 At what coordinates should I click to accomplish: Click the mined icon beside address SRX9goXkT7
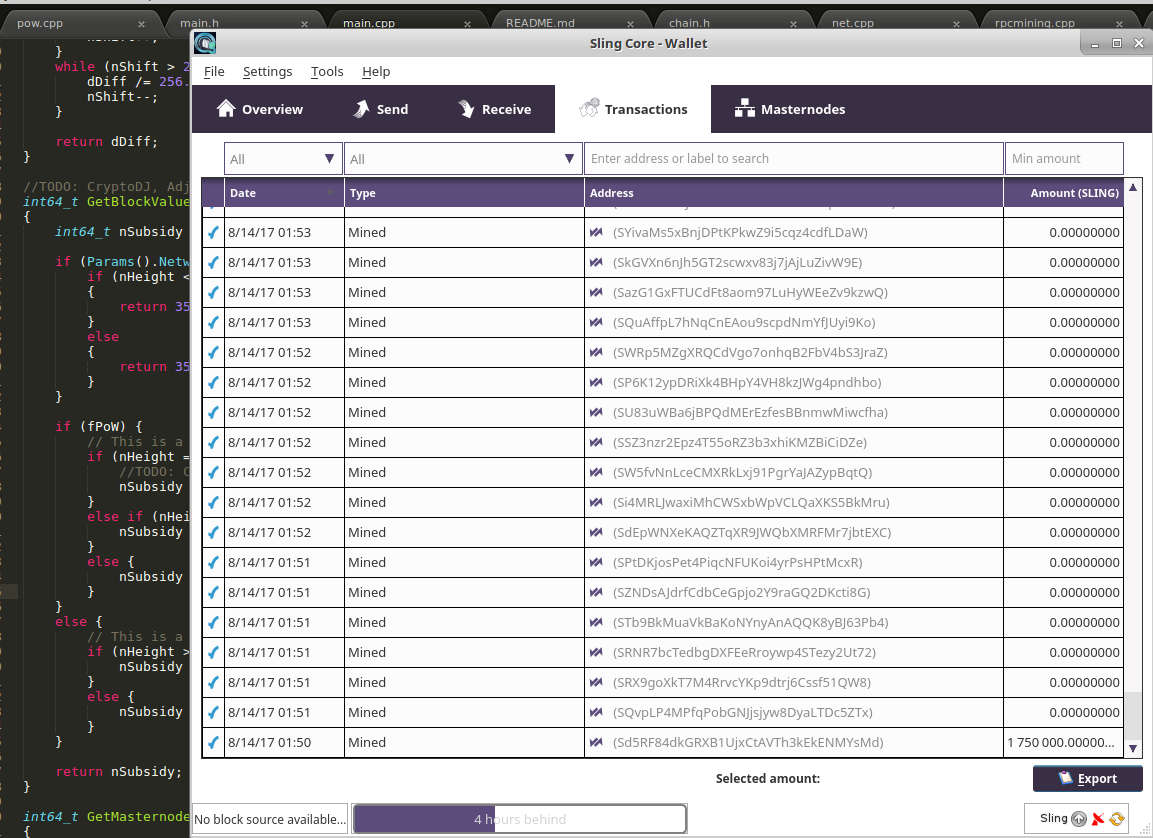[x=596, y=683]
